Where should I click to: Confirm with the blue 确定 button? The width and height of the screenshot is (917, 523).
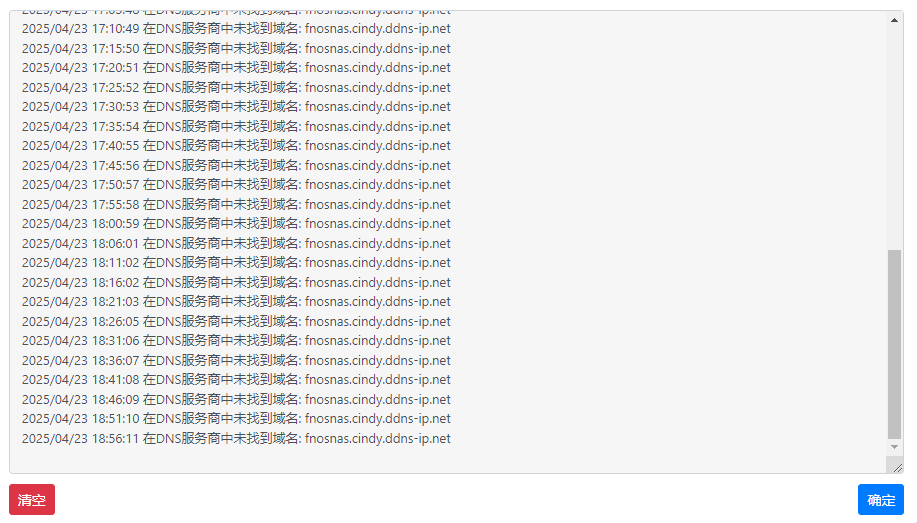(x=881, y=500)
